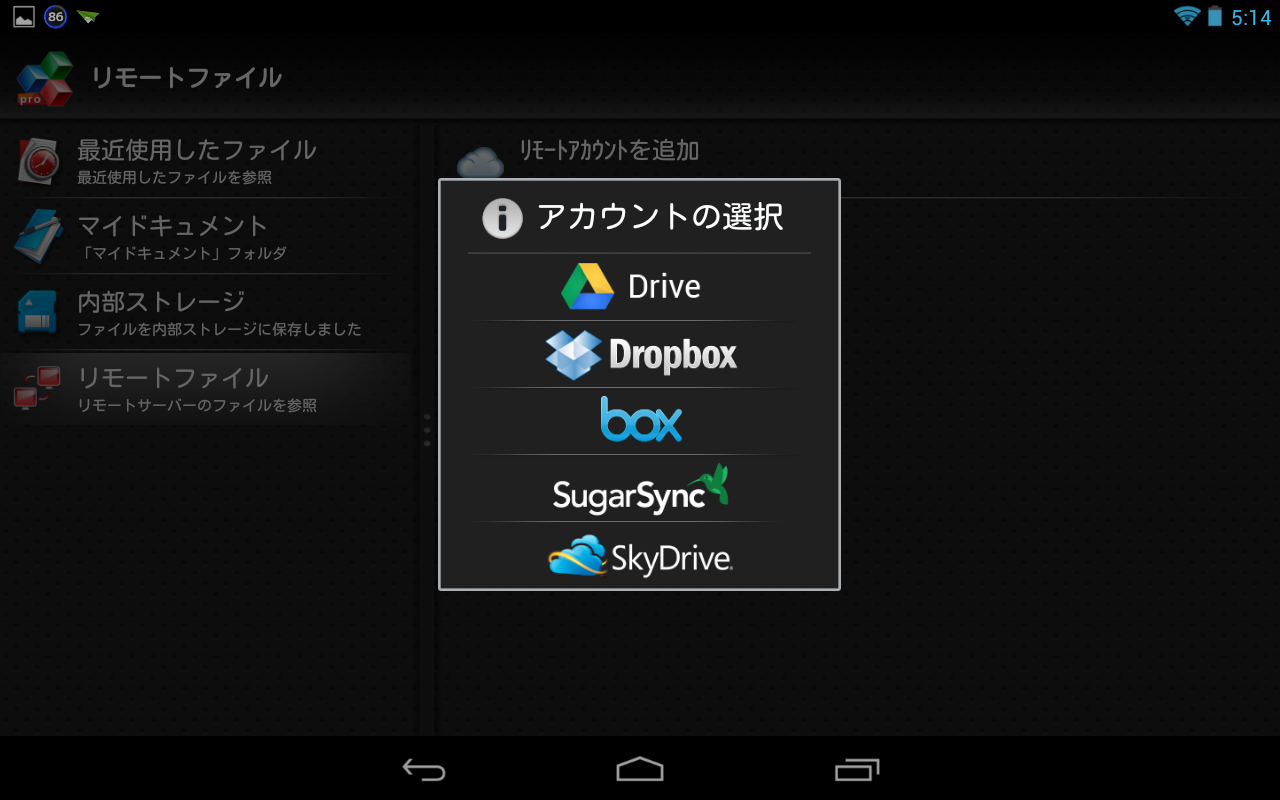Tap the picture notification icon in status bar
1280x800 pixels.
coord(24,17)
